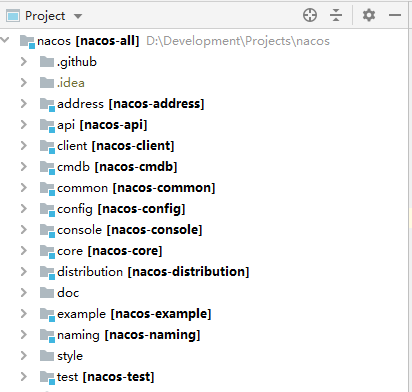Expand the config module tree node
This screenshot has height=392, width=412.
(23, 209)
